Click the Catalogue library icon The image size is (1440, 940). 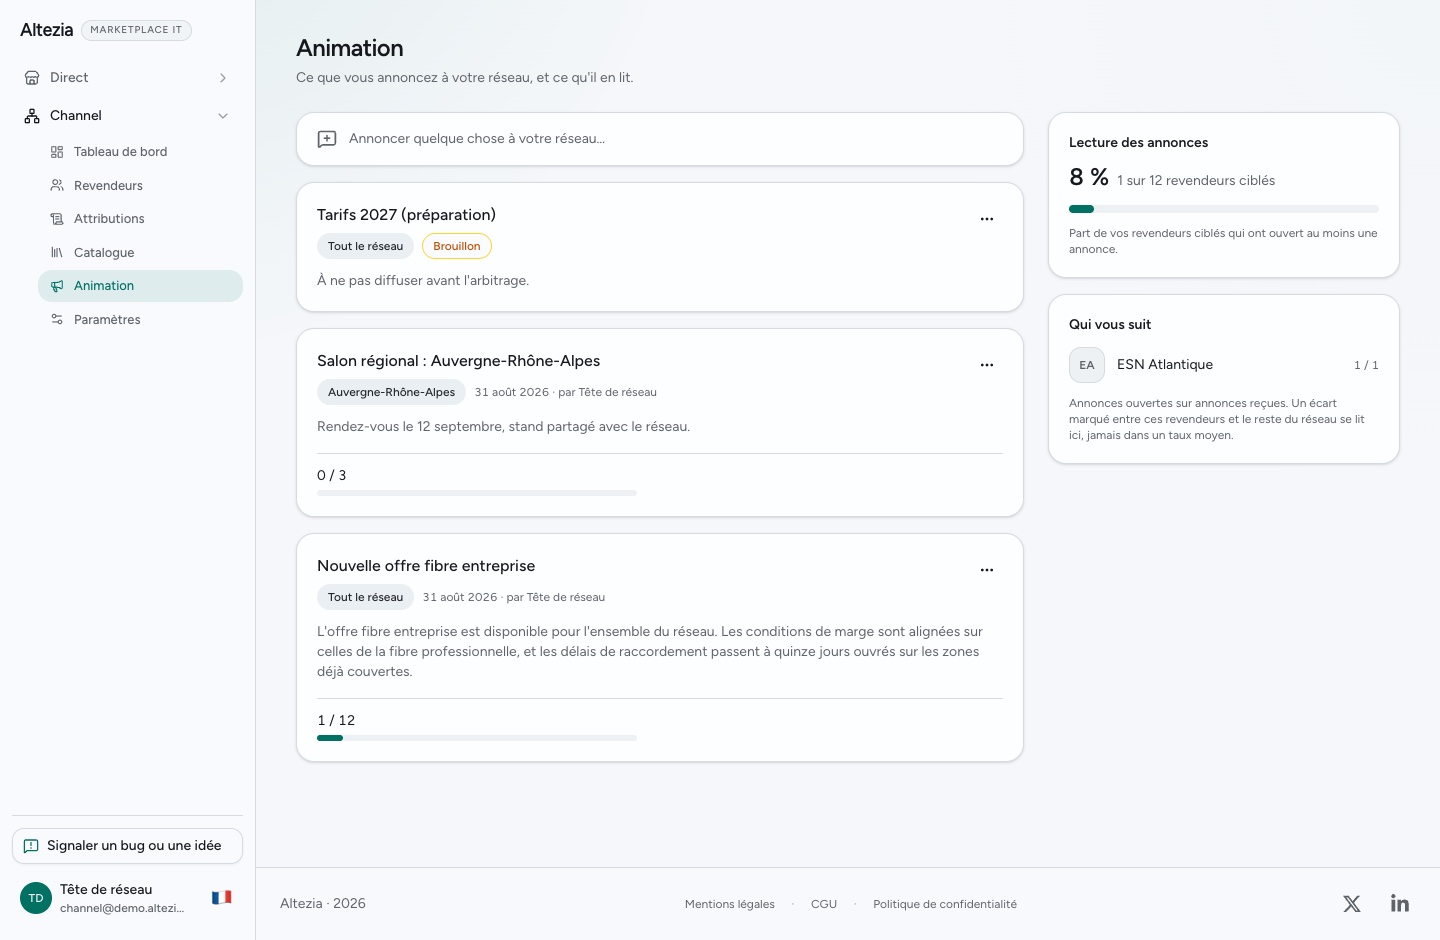57,253
